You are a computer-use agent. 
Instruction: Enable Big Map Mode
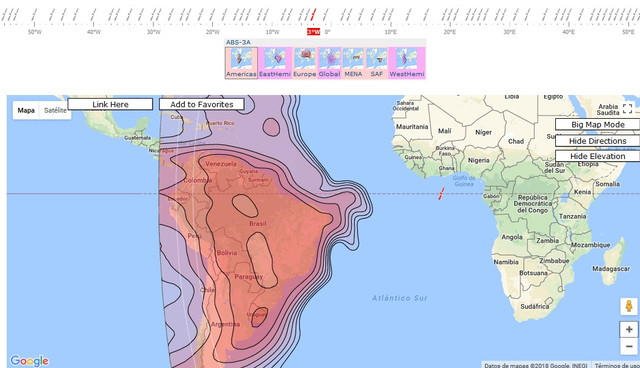click(x=598, y=124)
